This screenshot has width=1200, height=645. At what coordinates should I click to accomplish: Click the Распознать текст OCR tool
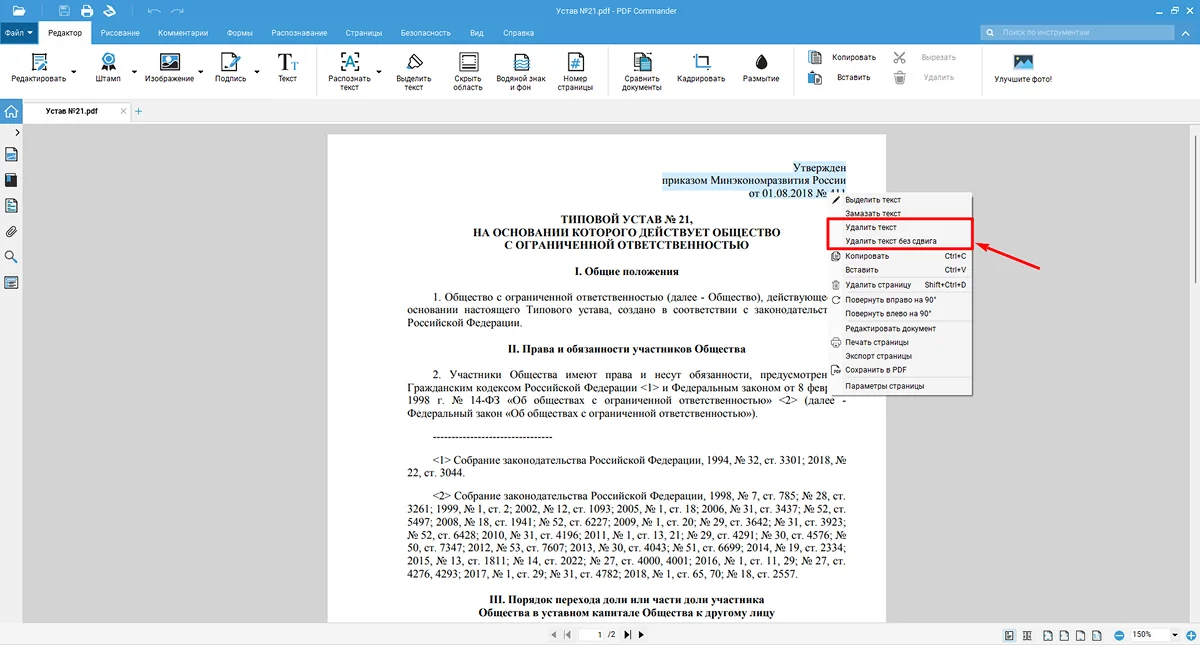(x=349, y=71)
